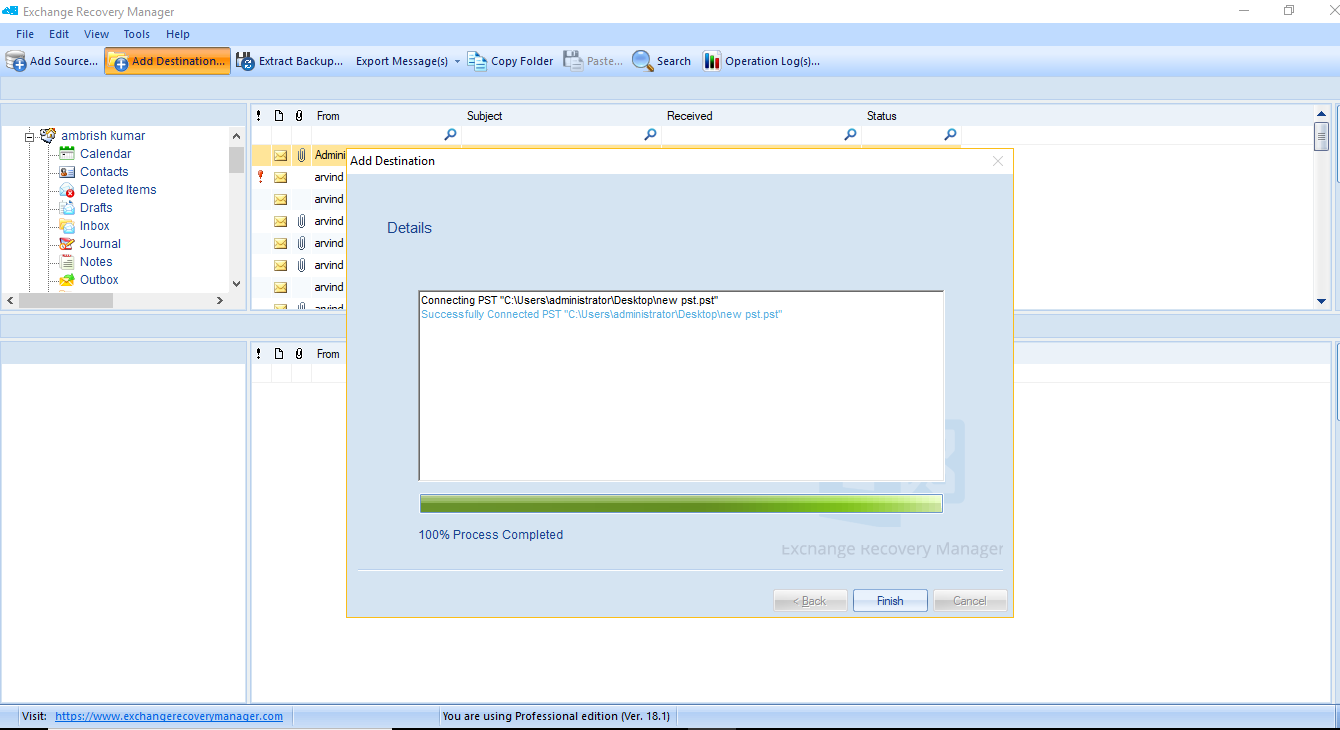The height and width of the screenshot is (730, 1340).
Task: Click the Copy Folder icon
Action: [x=477, y=61]
